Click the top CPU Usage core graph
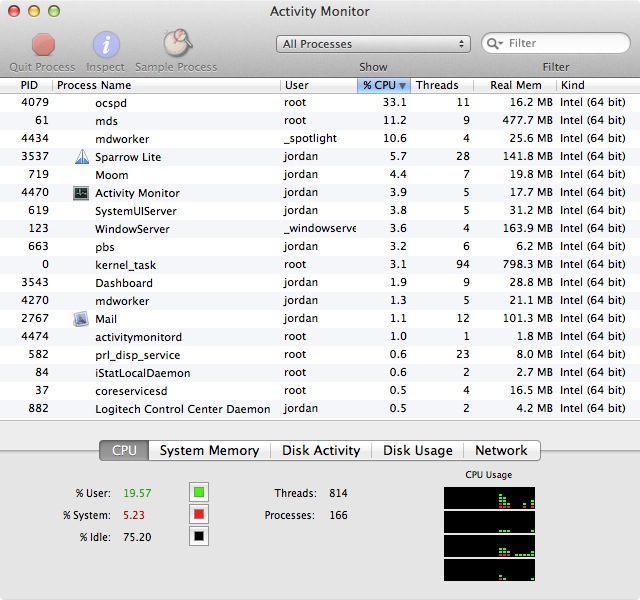 [x=489, y=498]
